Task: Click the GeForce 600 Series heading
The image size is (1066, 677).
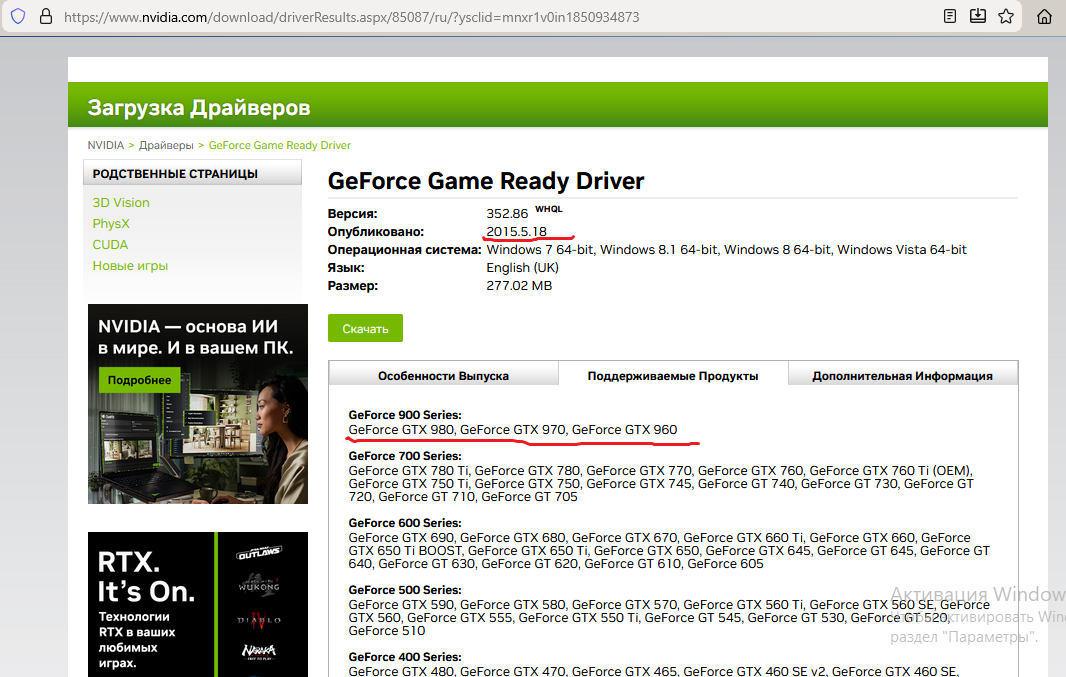Action: [405, 523]
